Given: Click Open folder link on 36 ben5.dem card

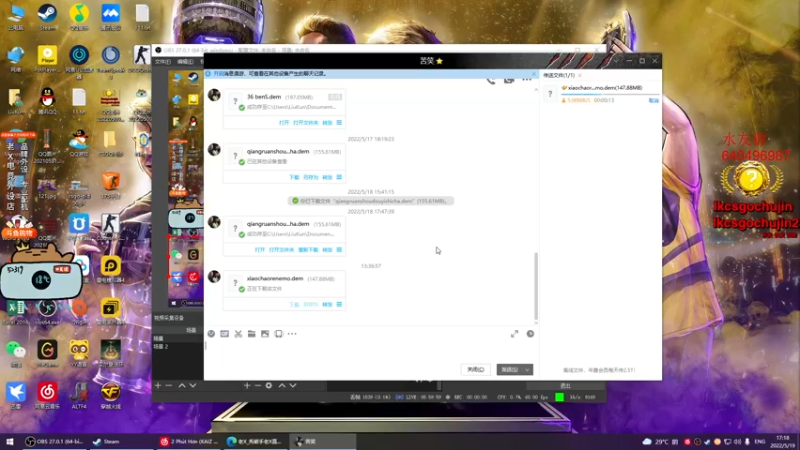Looking at the screenshot, I should 306,123.
